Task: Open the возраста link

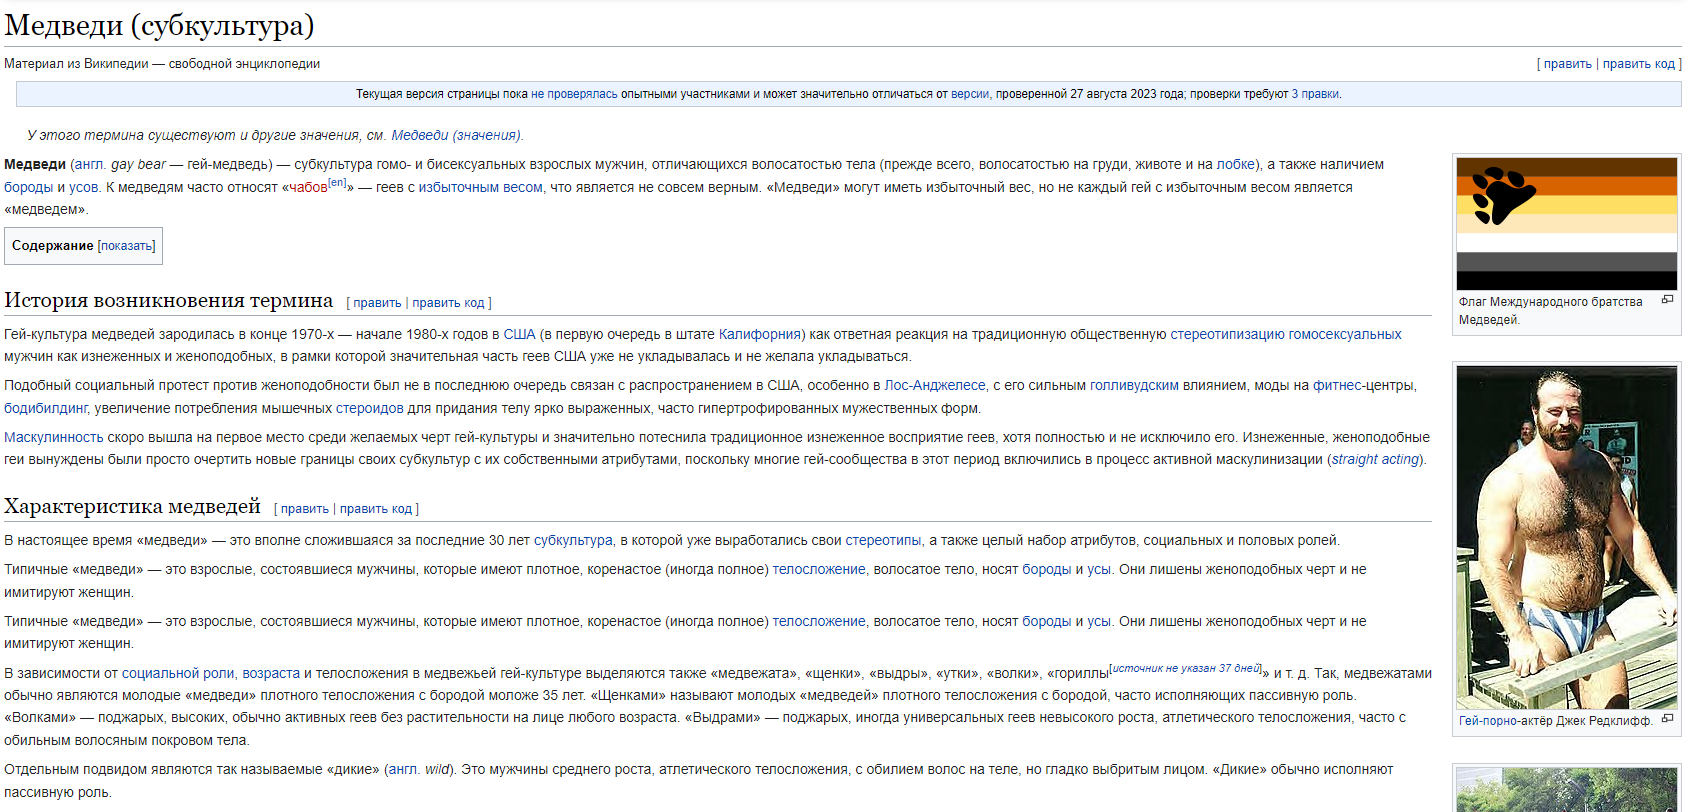Action: (271, 673)
